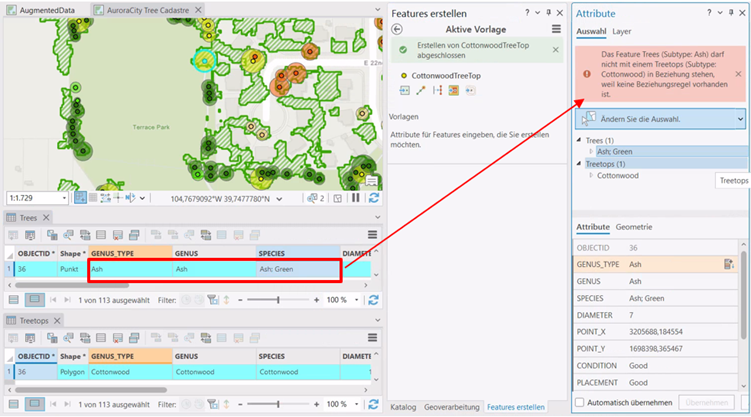This screenshot has width=751, height=417.
Task: Check Automatisch übernehmen checkbox
Action: coord(580,403)
